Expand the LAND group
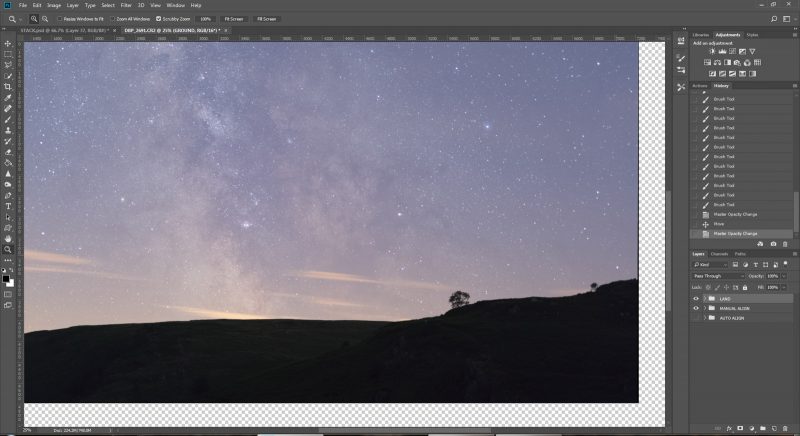800x436 pixels. (705, 299)
